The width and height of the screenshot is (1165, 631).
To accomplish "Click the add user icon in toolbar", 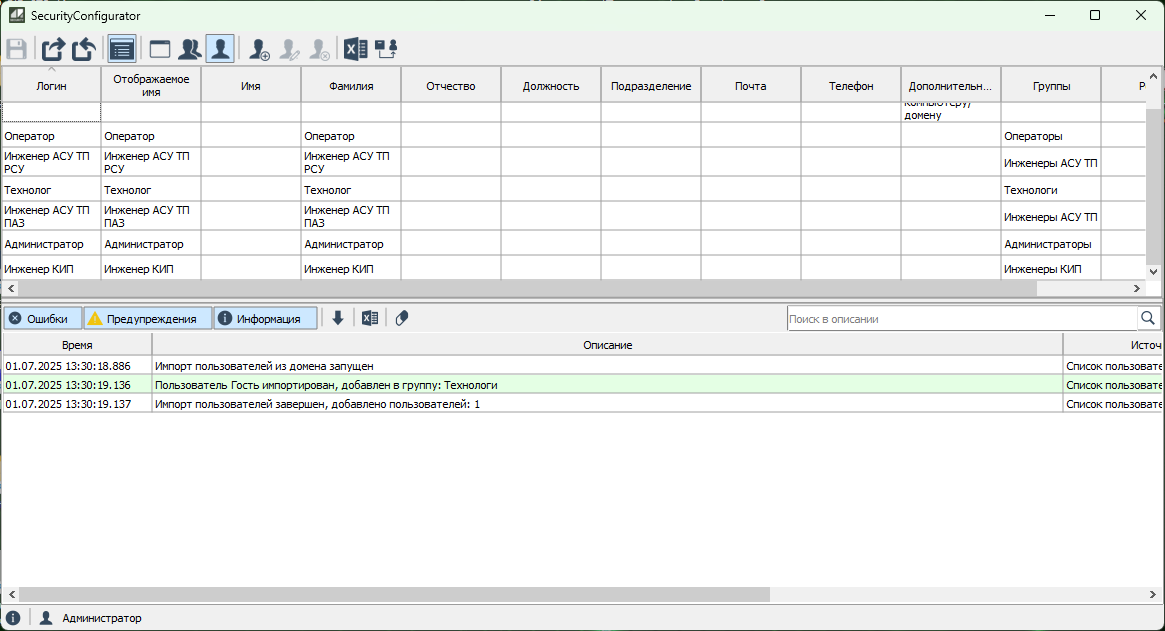I will click(x=260, y=48).
